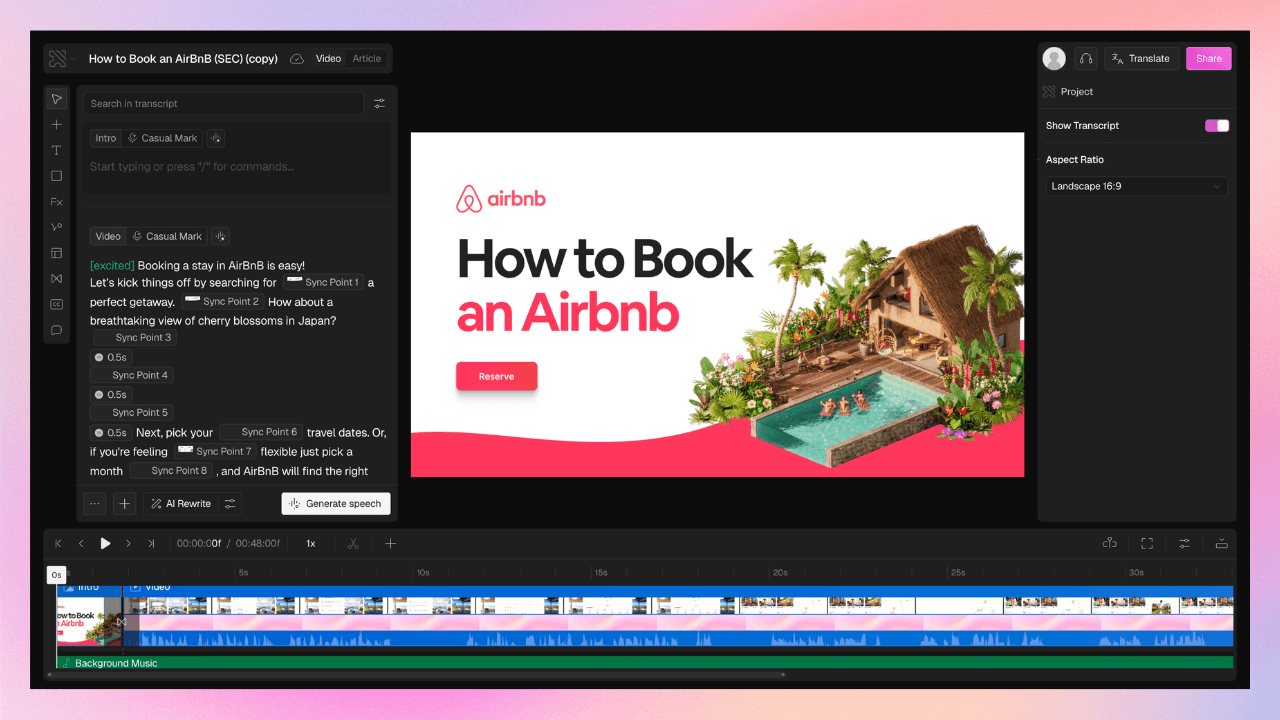Open the closed captions tool

tap(57, 304)
